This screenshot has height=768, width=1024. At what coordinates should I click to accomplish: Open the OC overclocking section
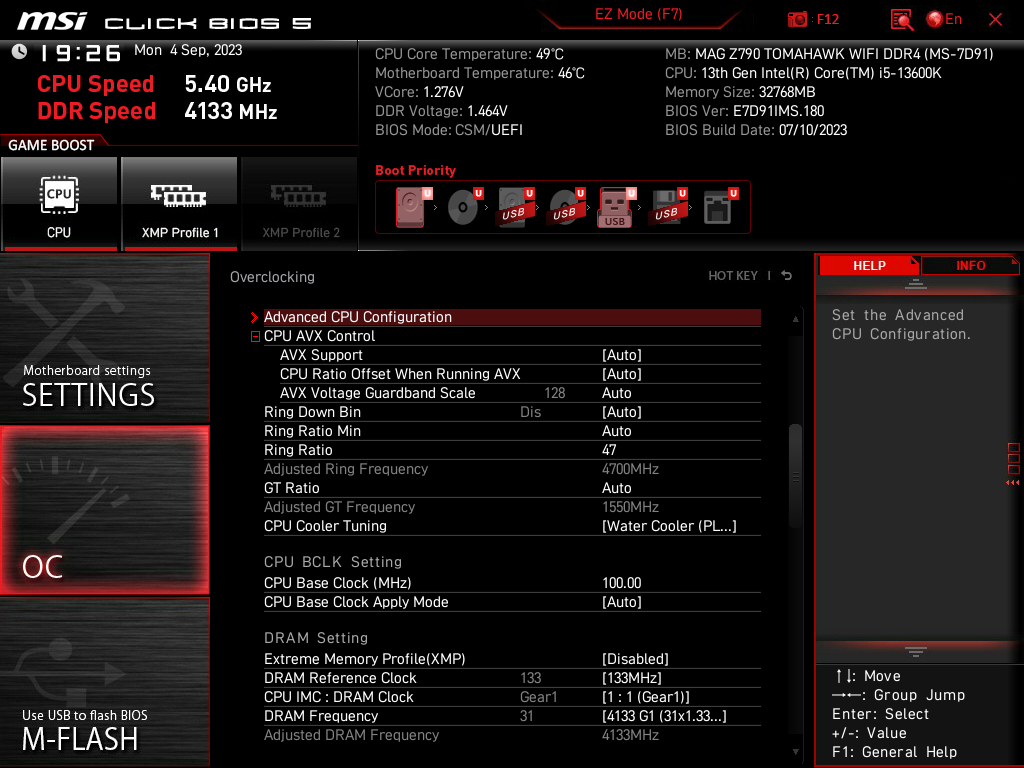(x=104, y=511)
